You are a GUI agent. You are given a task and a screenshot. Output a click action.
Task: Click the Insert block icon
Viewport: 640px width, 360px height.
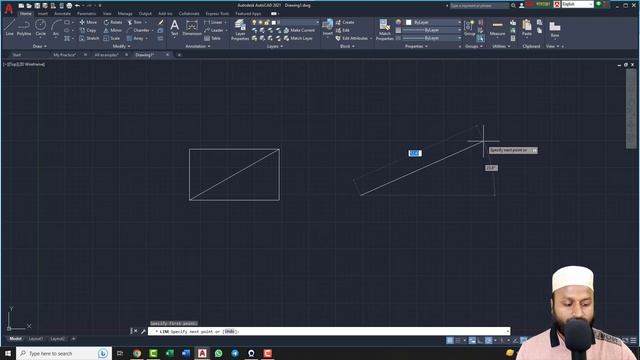pyautogui.click(x=327, y=28)
